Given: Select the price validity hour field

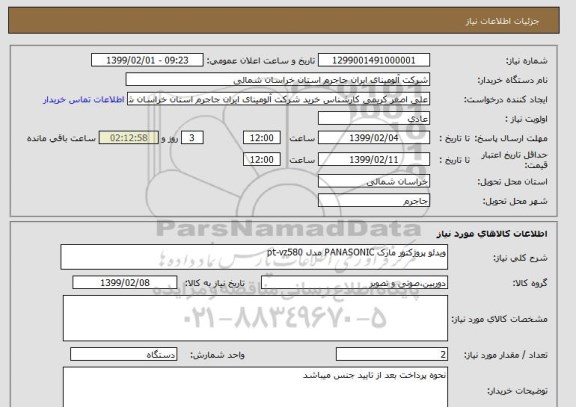Looking at the screenshot, I should click(262, 160).
